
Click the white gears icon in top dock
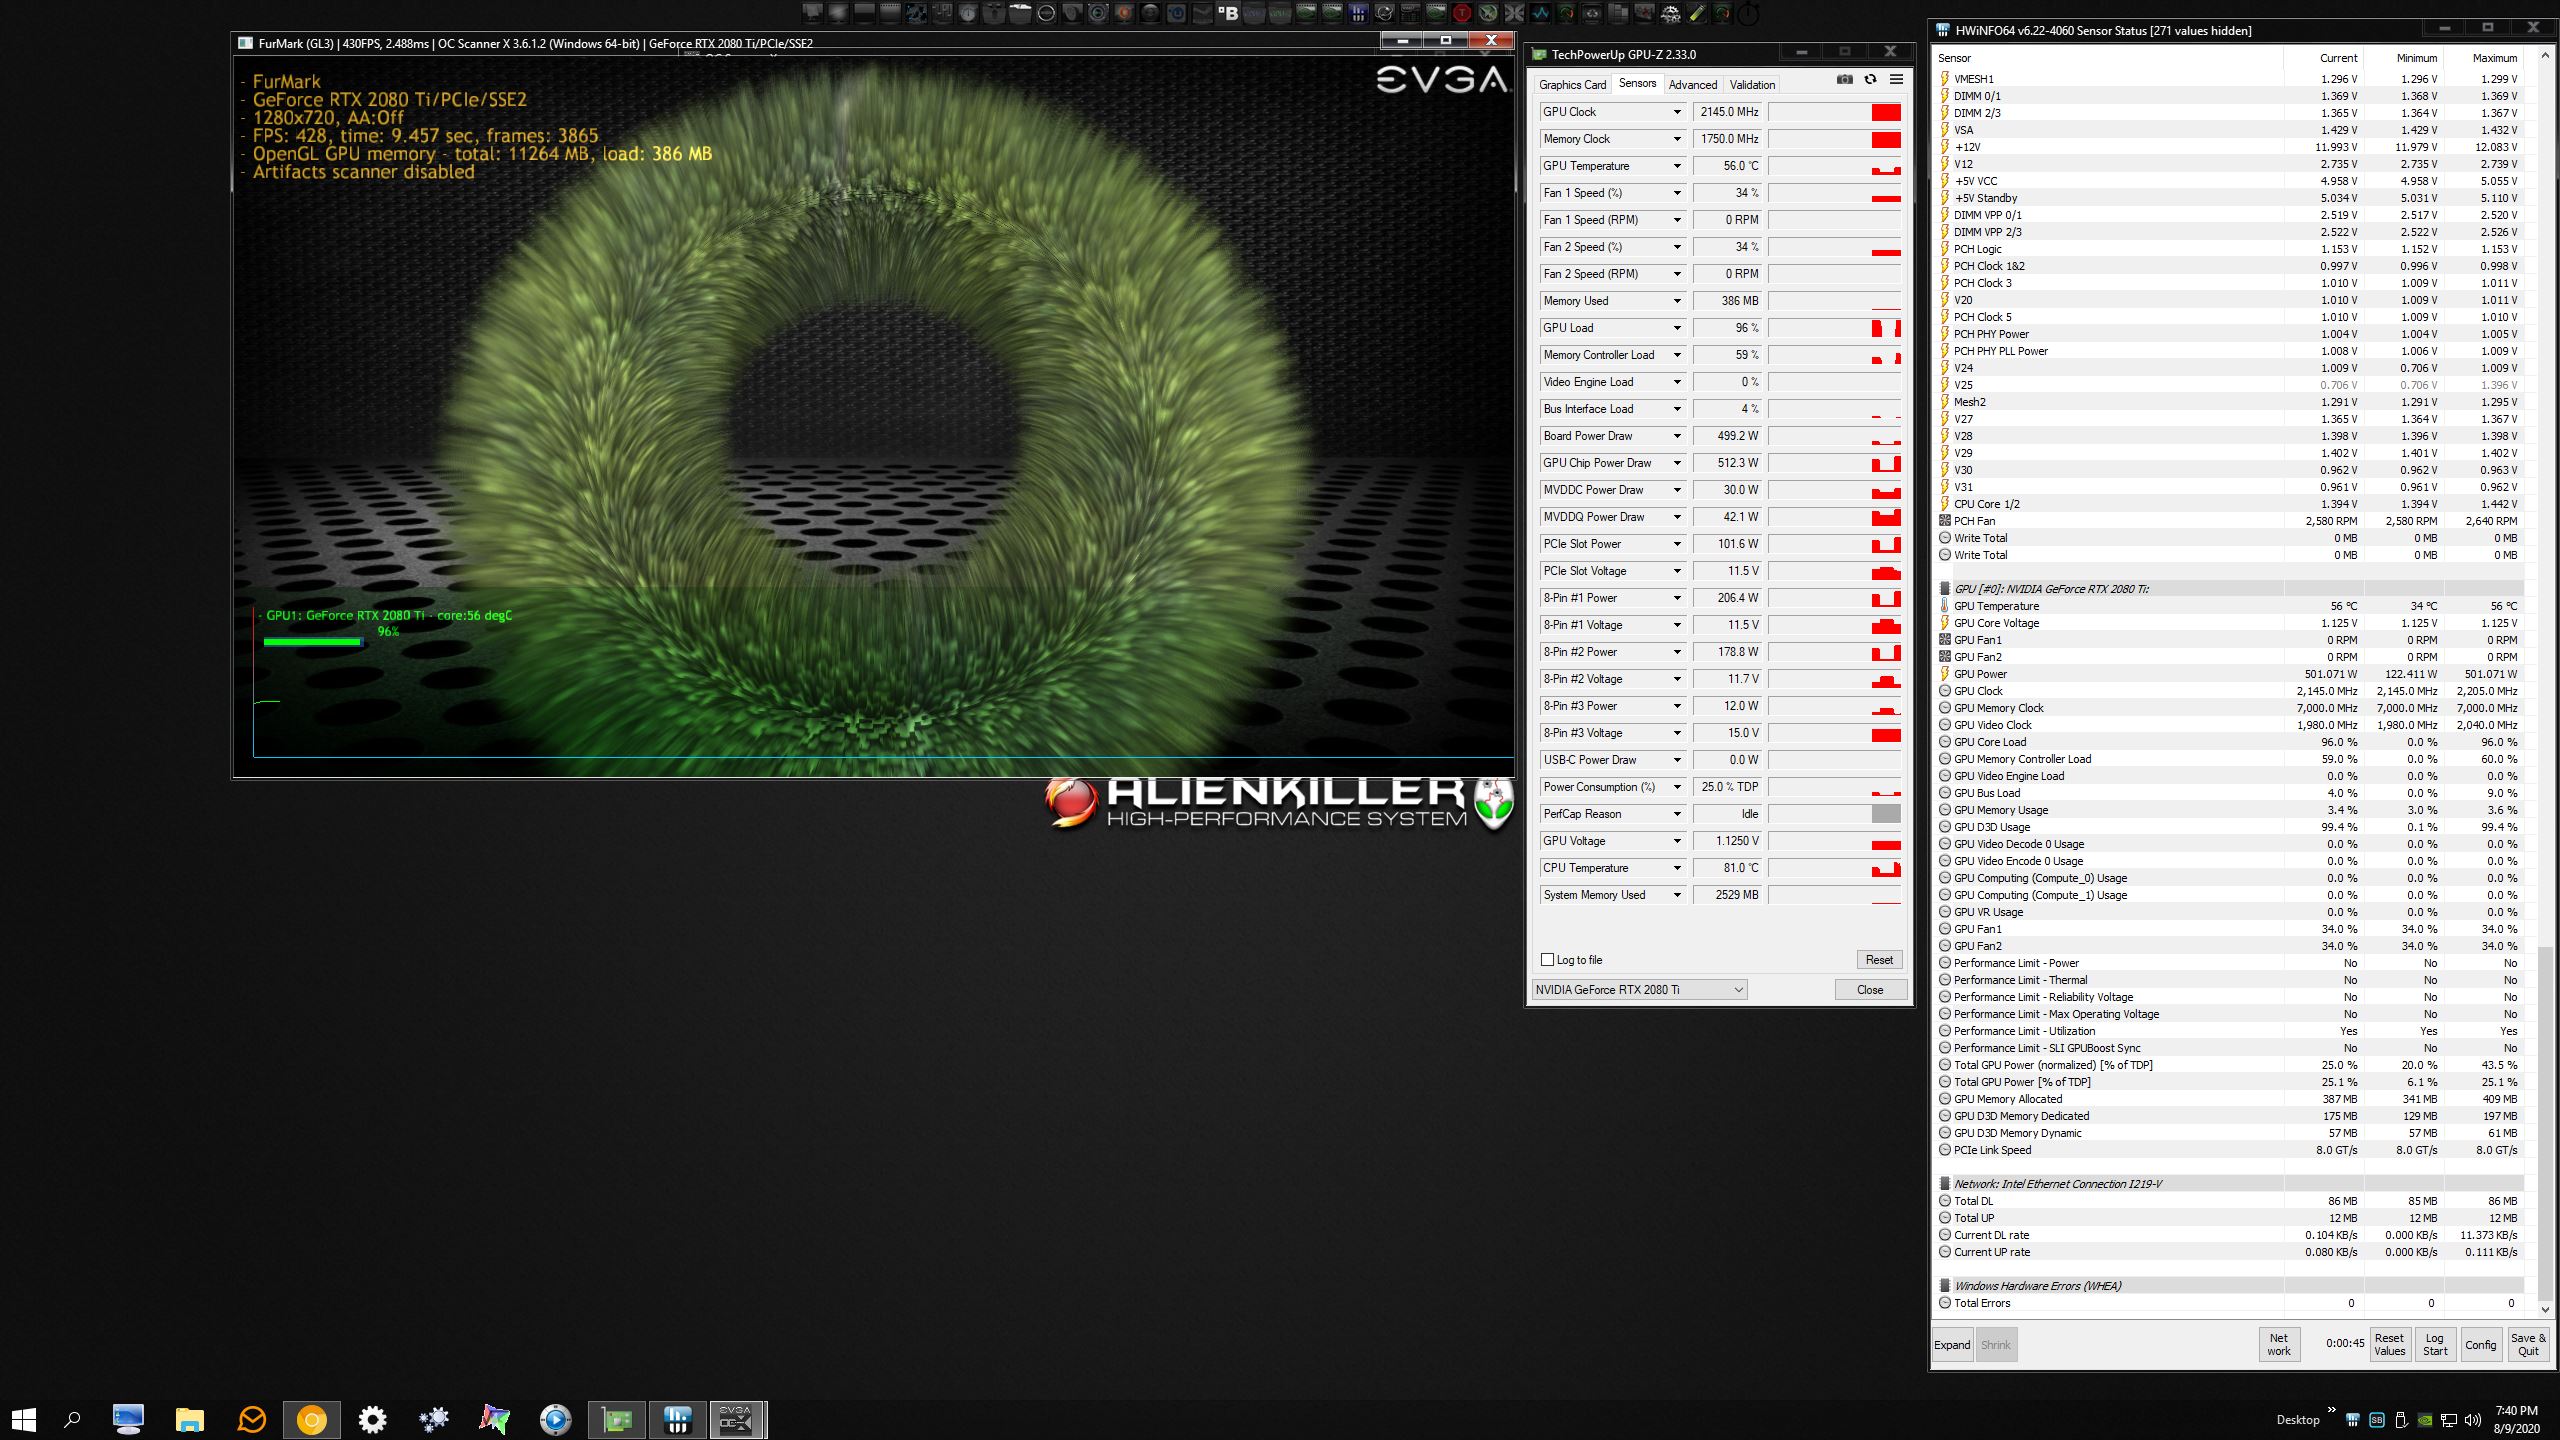tap(1670, 13)
